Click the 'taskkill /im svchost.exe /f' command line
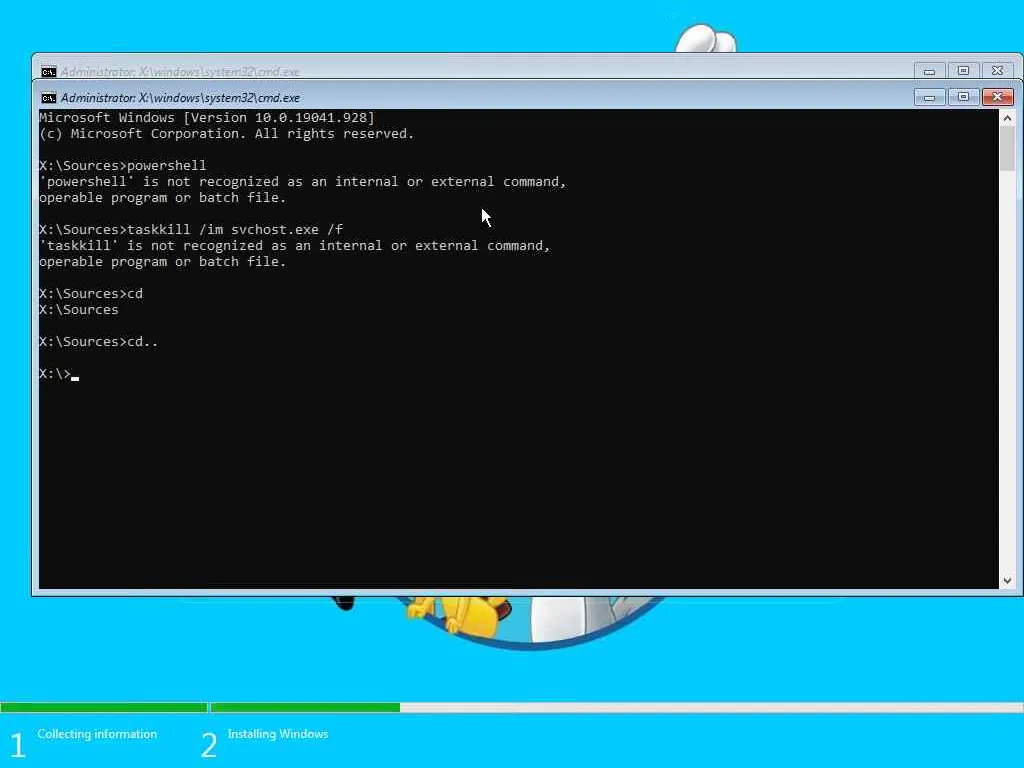The width and height of the screenshot is (1024, 768). [x=191, y=230]
